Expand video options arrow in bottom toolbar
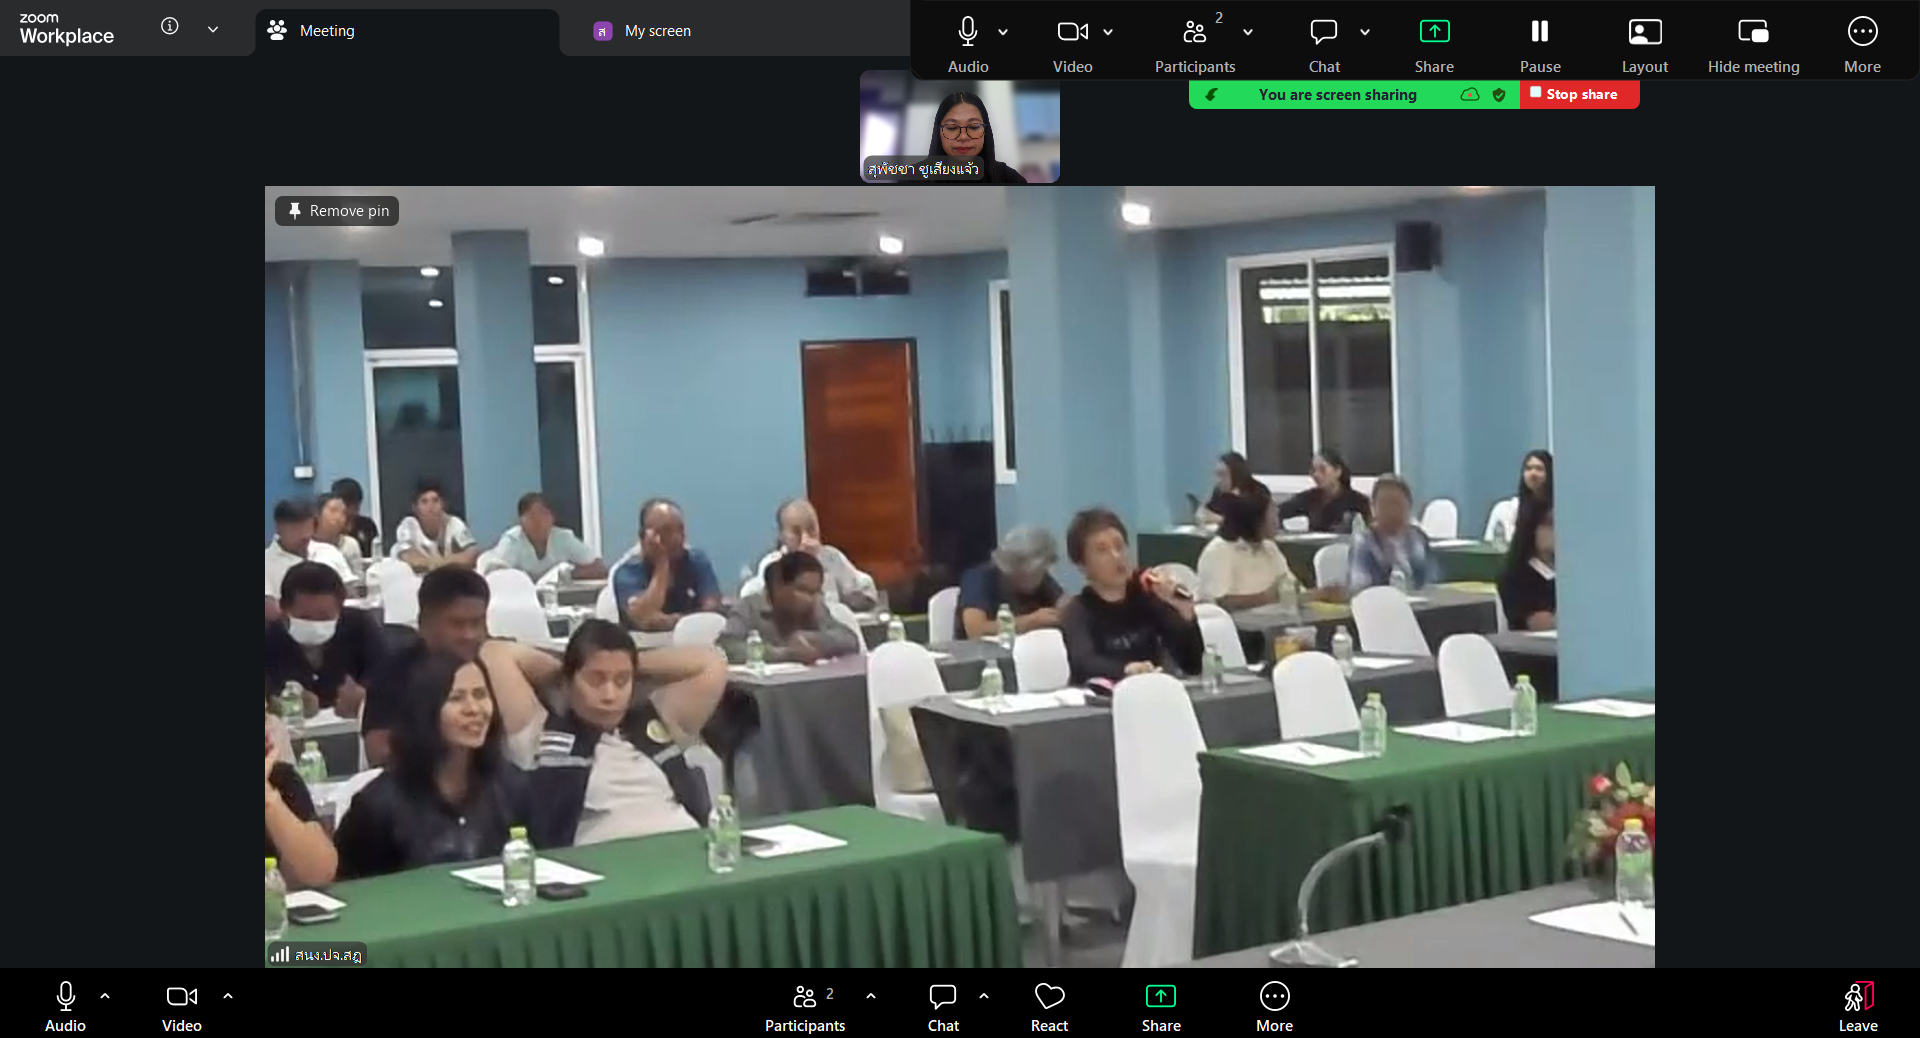The width and height of the screenshot is (1920, 1038). click(228, 996)
